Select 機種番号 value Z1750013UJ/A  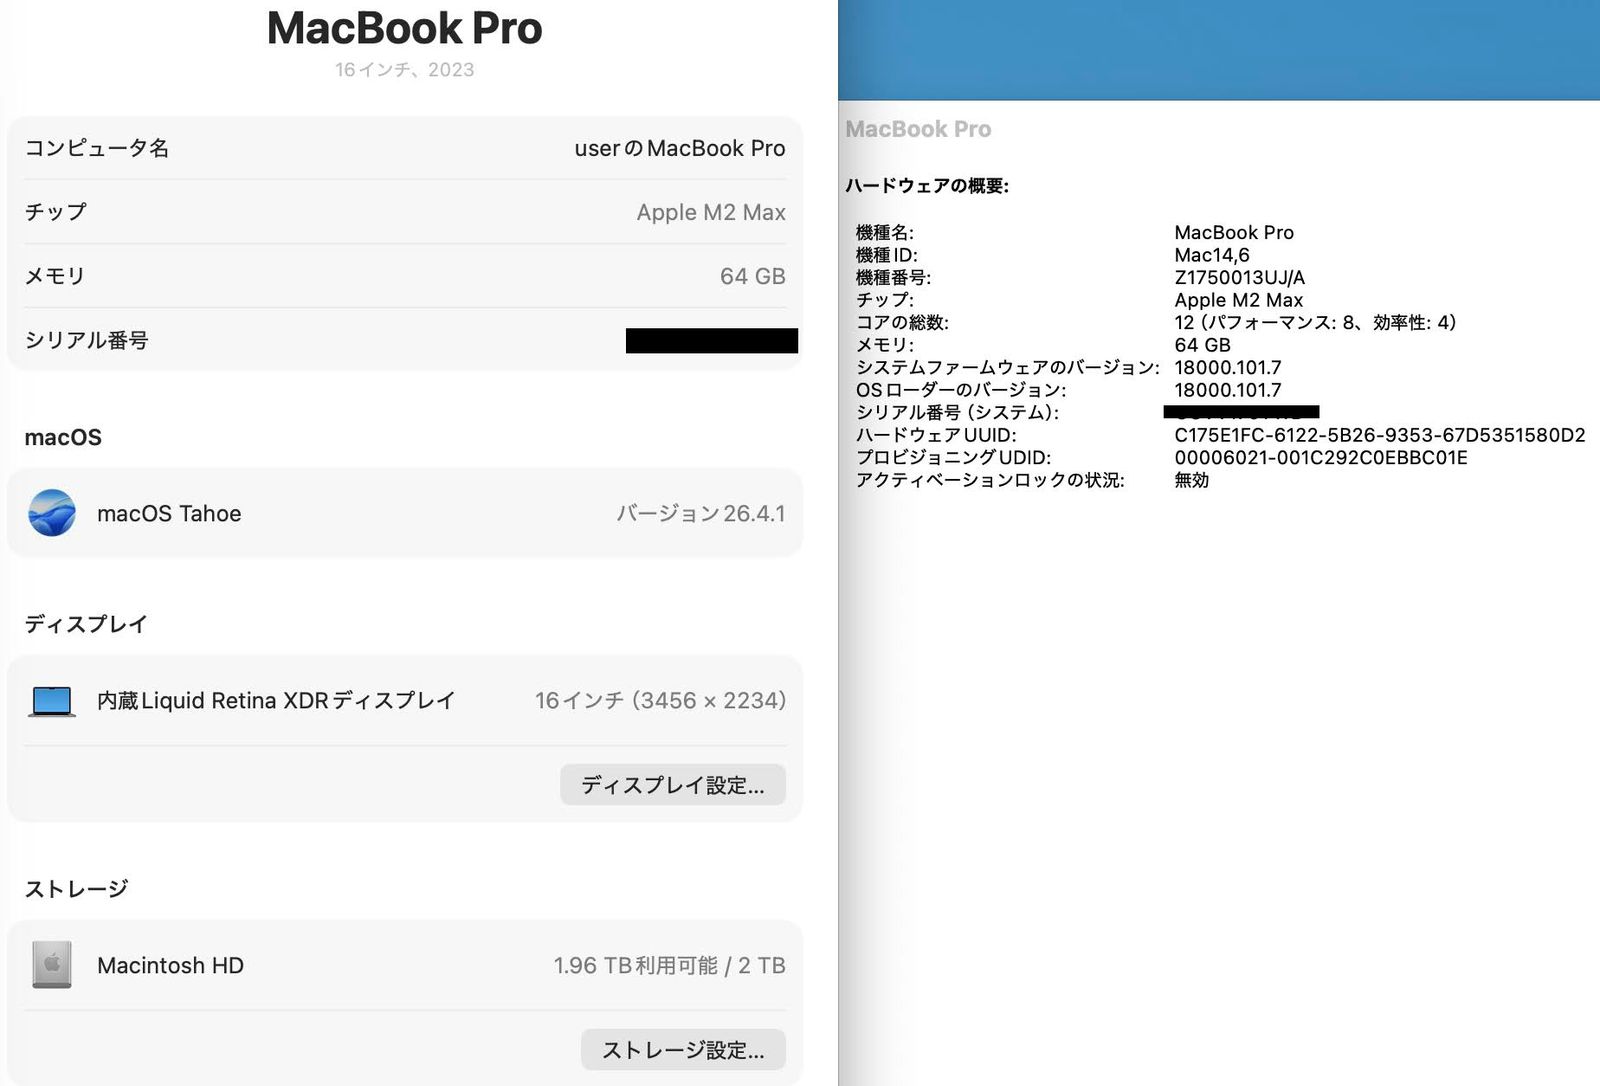1240,277
